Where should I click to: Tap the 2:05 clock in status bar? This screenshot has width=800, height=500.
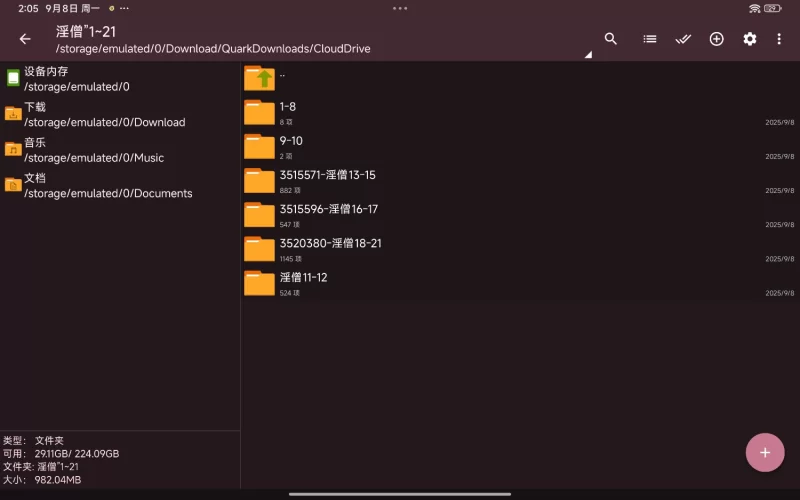[x=28, y=8]
